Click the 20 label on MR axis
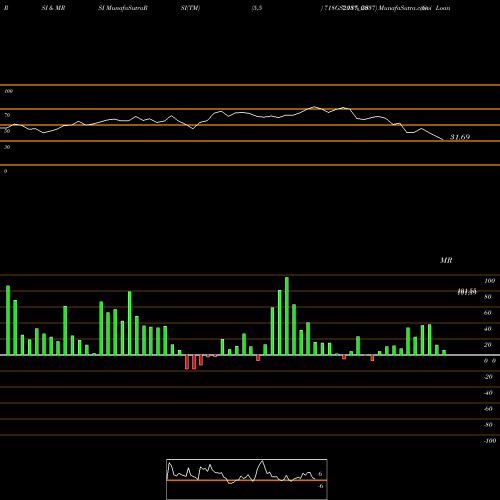The height and width of the screenshot is (500, 500). (x=488, y=345)
